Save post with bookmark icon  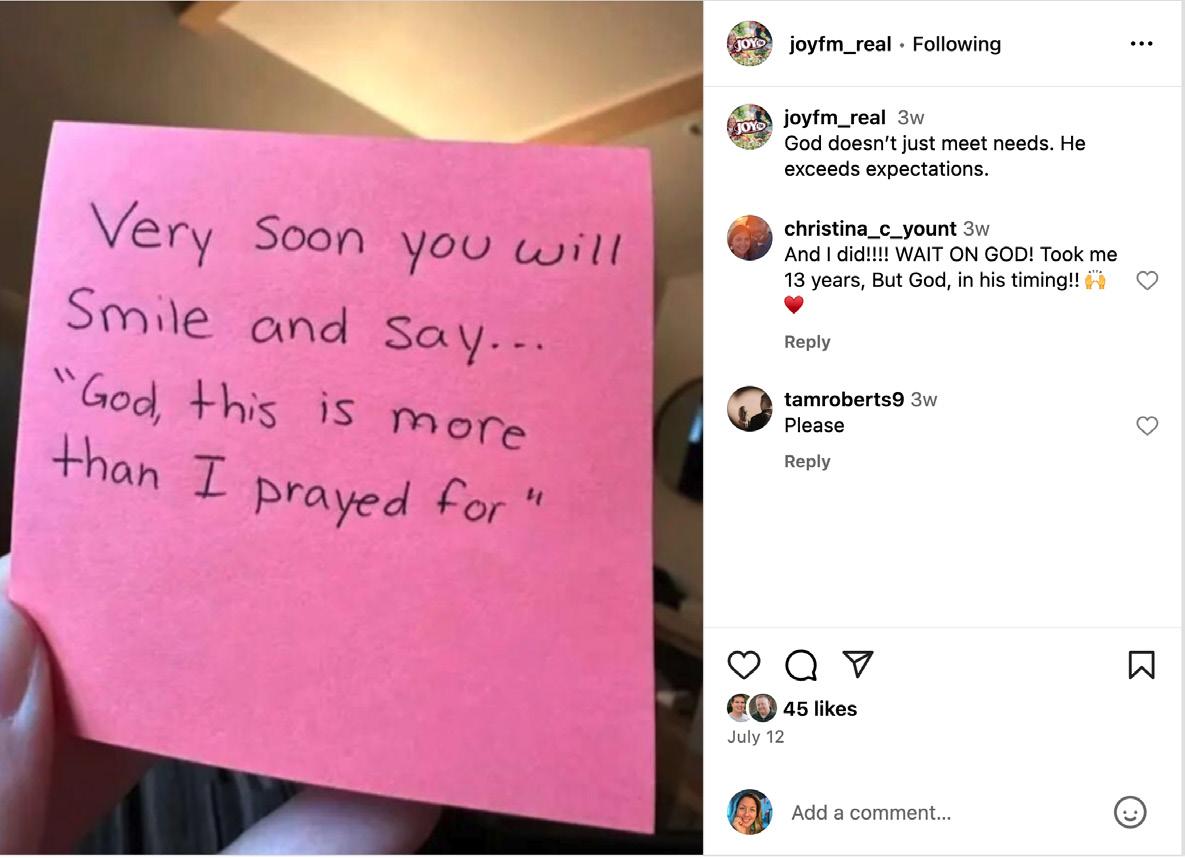tap(1141, 665)
